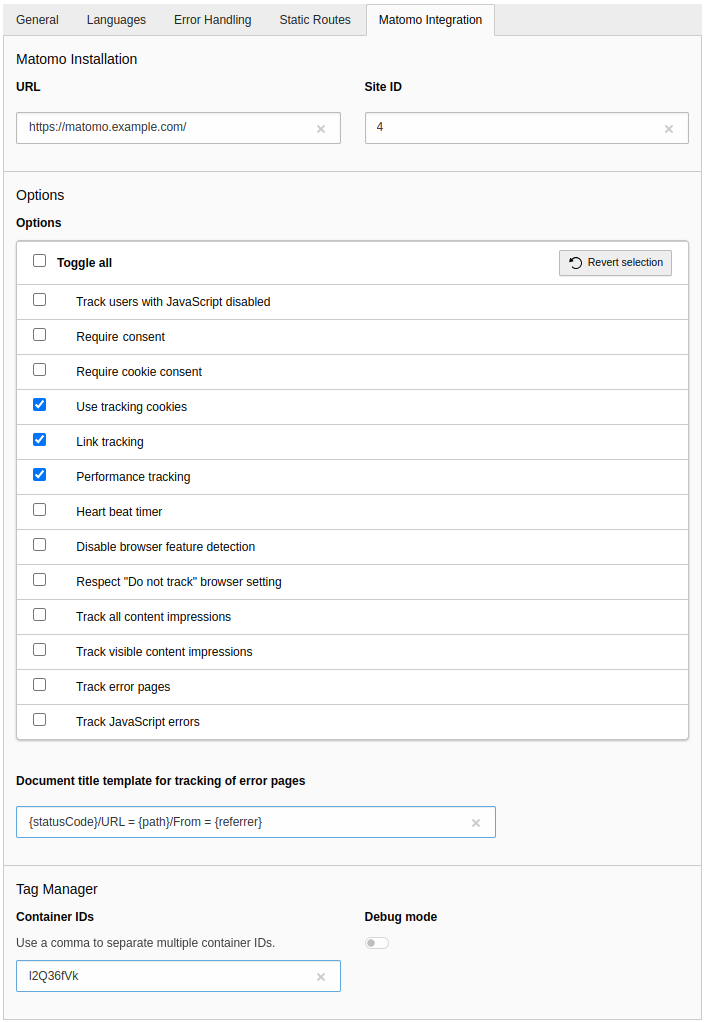Check Respect "Do not track" browser setting
The height and width of the screenshot is (1022, 704).
click(40, 580)
